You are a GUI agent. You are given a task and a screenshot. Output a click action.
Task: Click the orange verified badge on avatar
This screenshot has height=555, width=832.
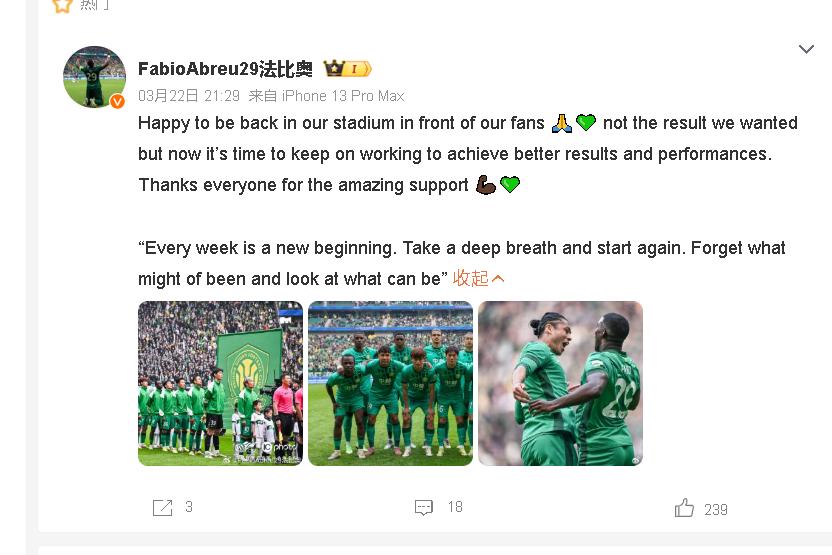(x=117, y=101)
